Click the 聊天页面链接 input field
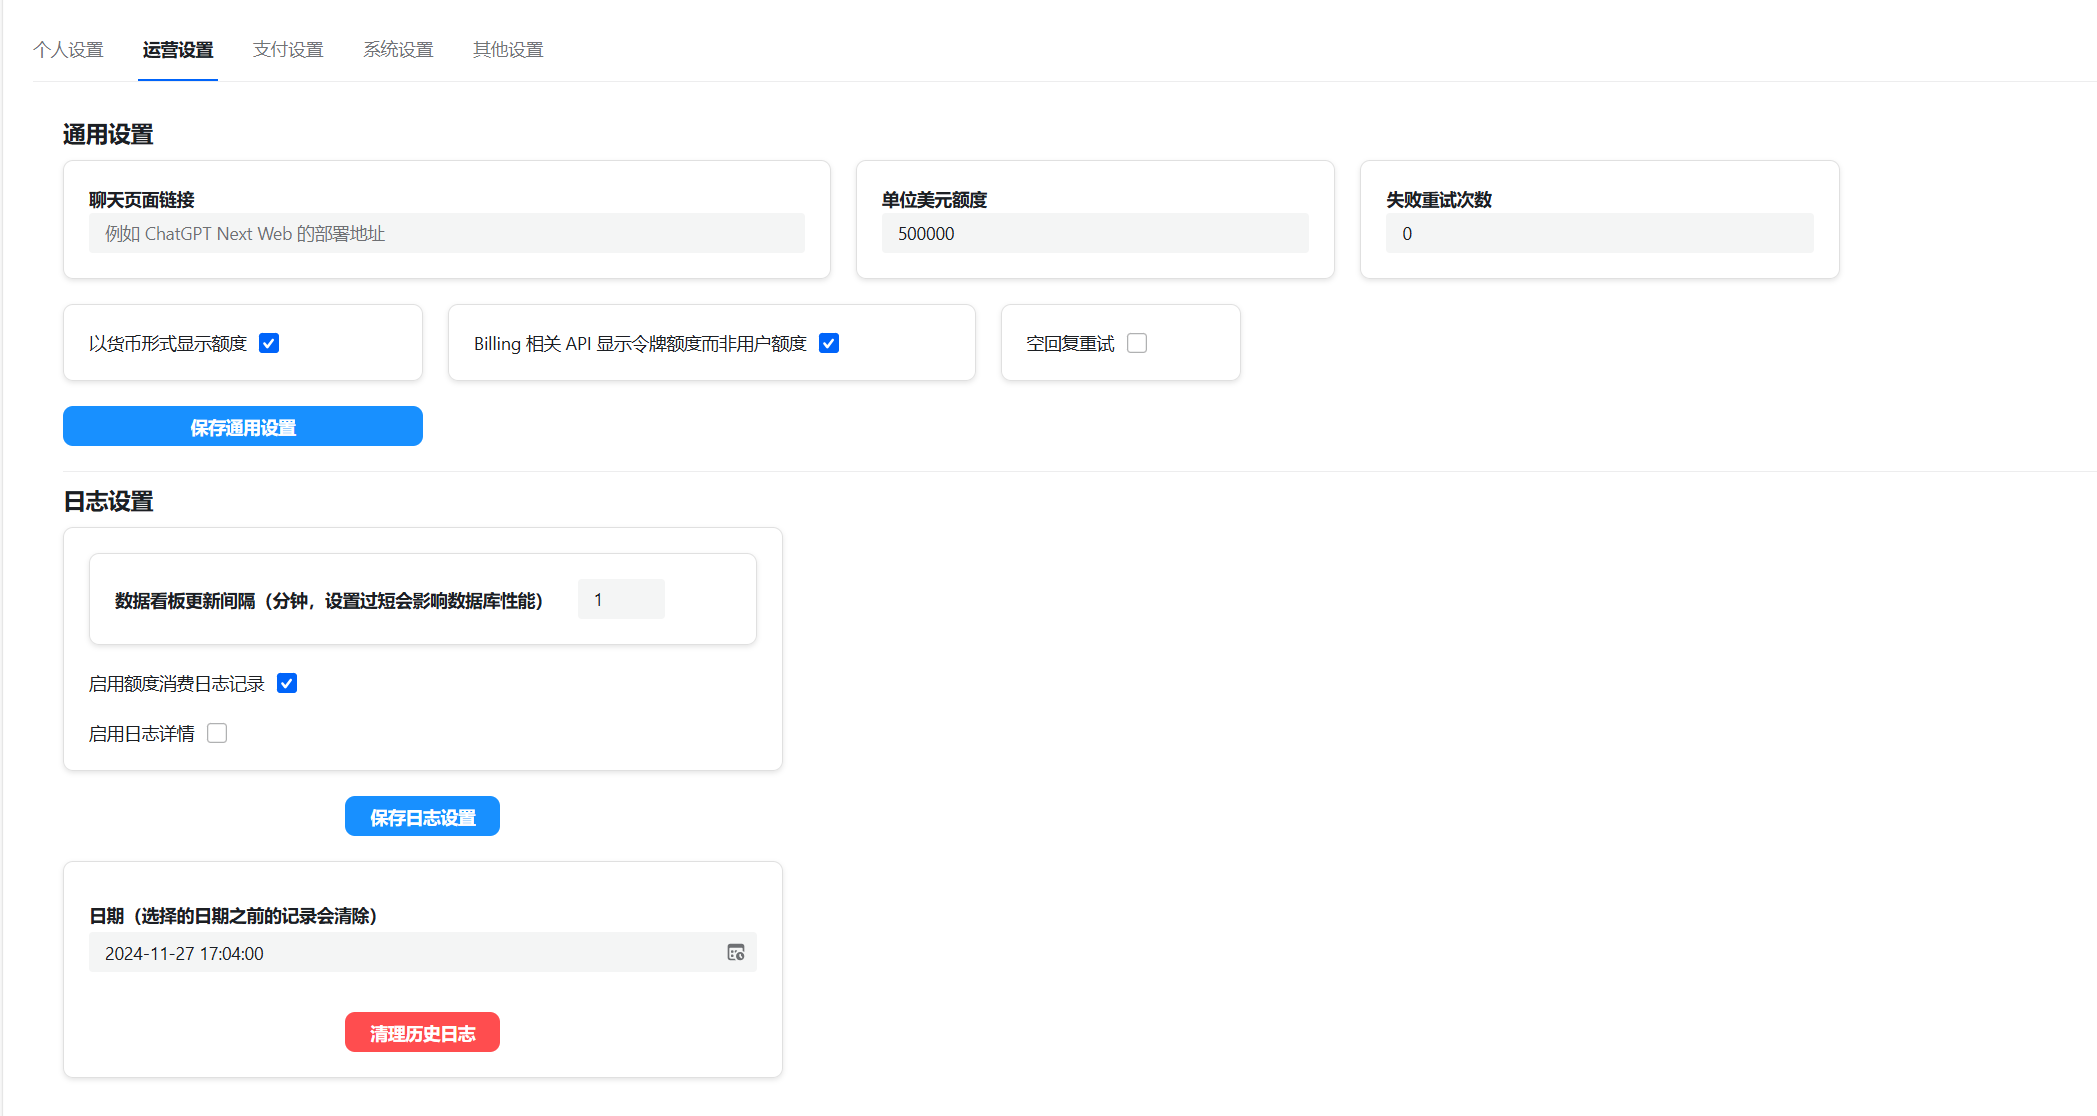 pos(447,233)
